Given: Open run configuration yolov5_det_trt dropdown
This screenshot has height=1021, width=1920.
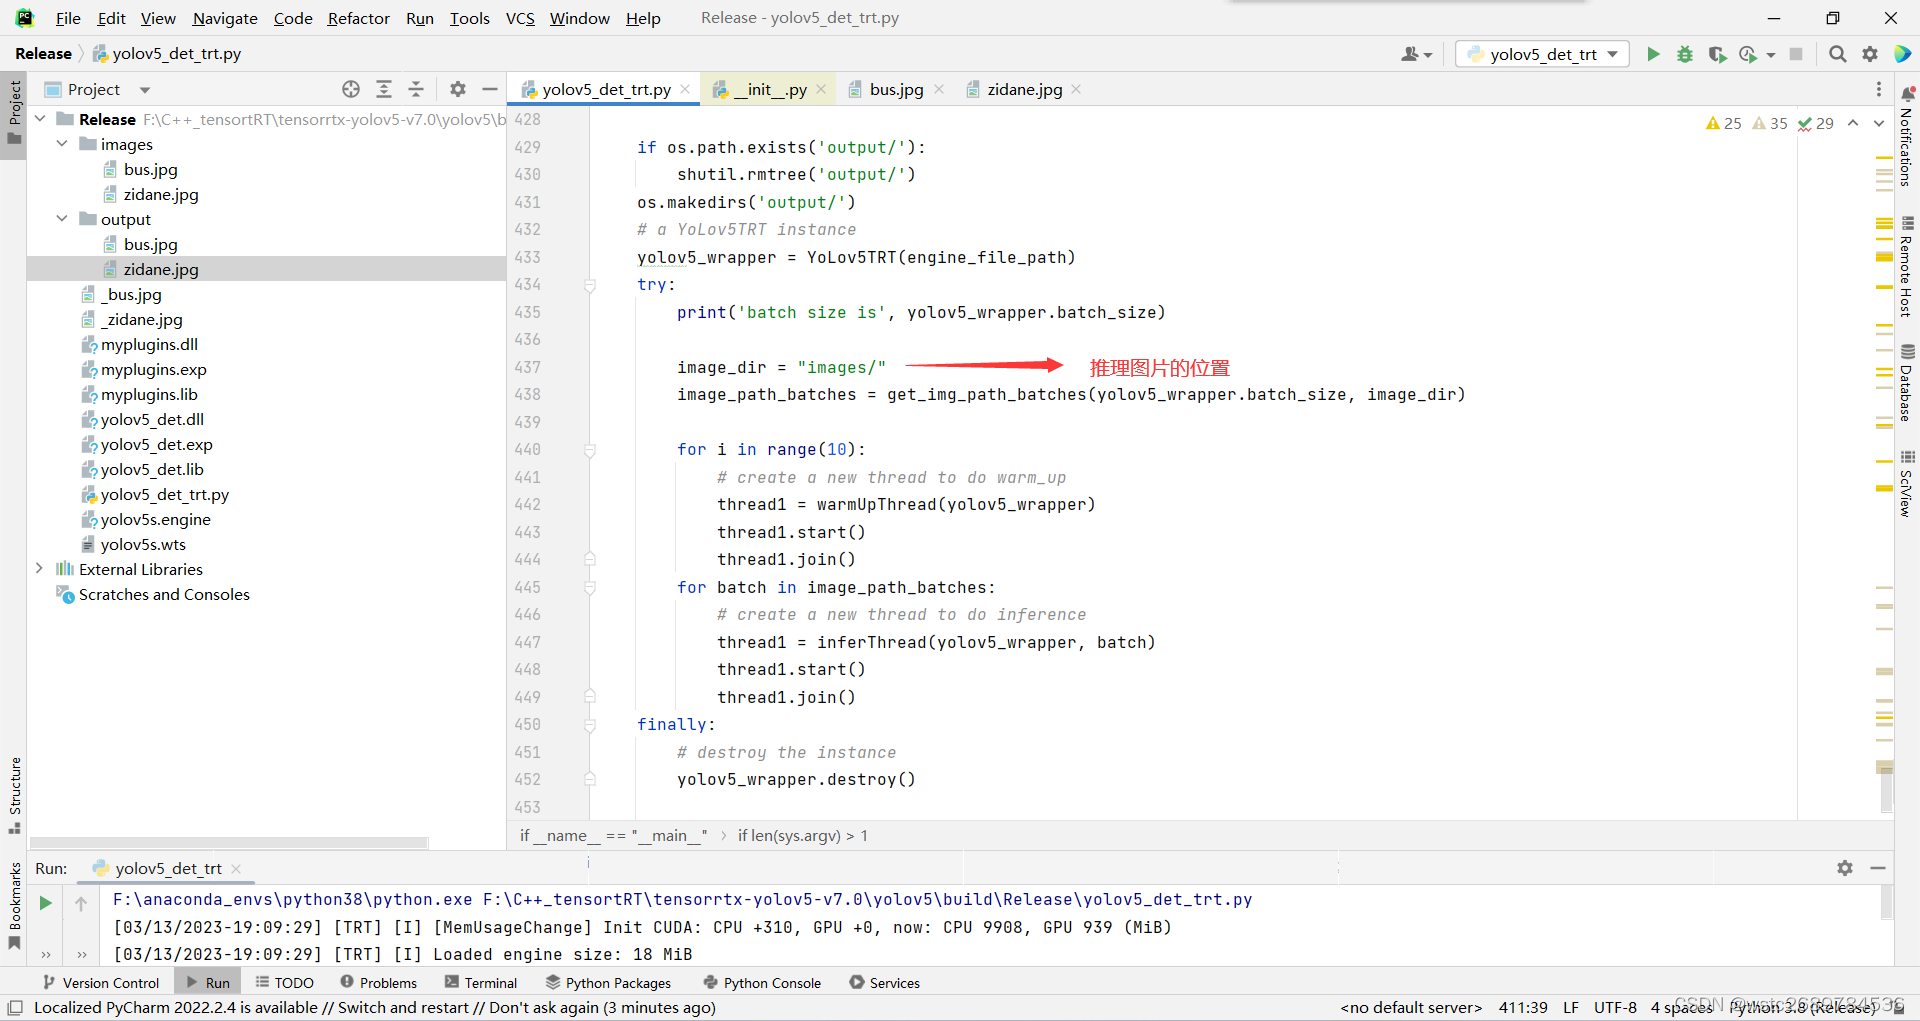Looking at the screenshot, I should [1542, 54].
